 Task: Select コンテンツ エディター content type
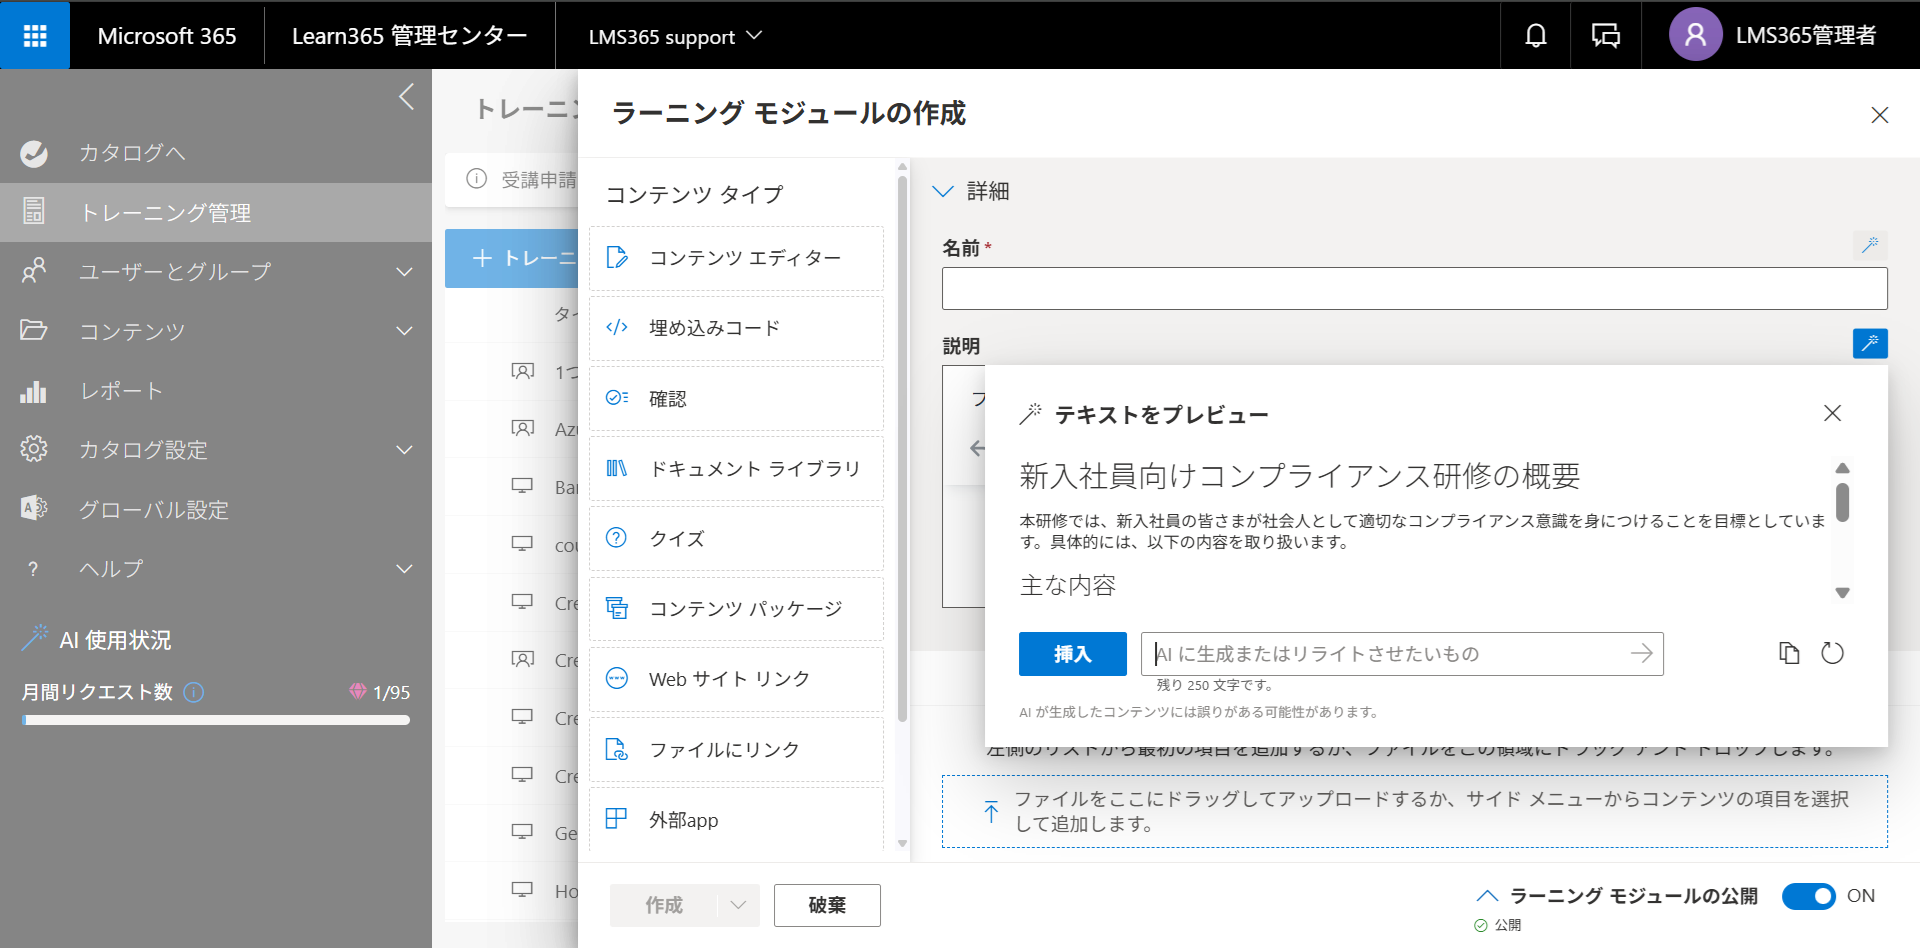pos(736,258)
